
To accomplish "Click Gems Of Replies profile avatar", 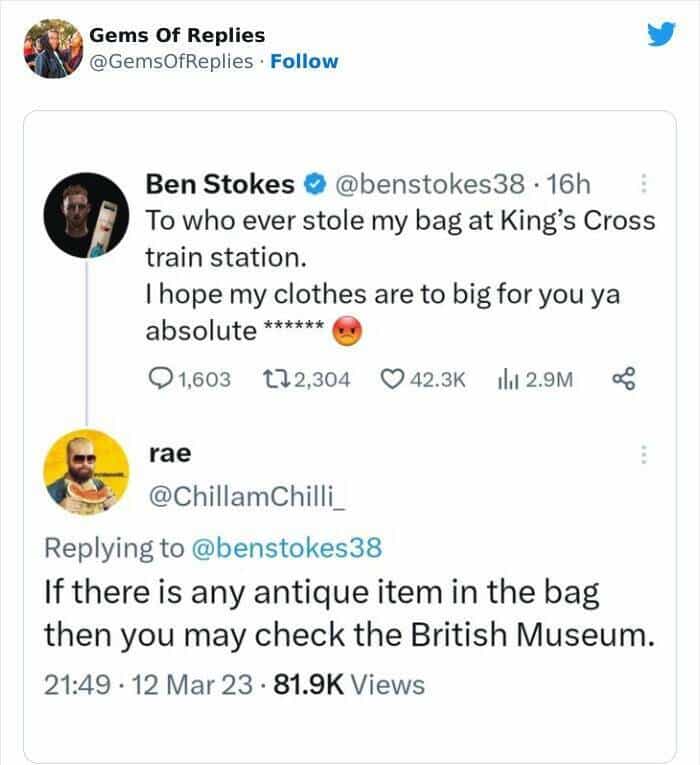I will 52,48.
